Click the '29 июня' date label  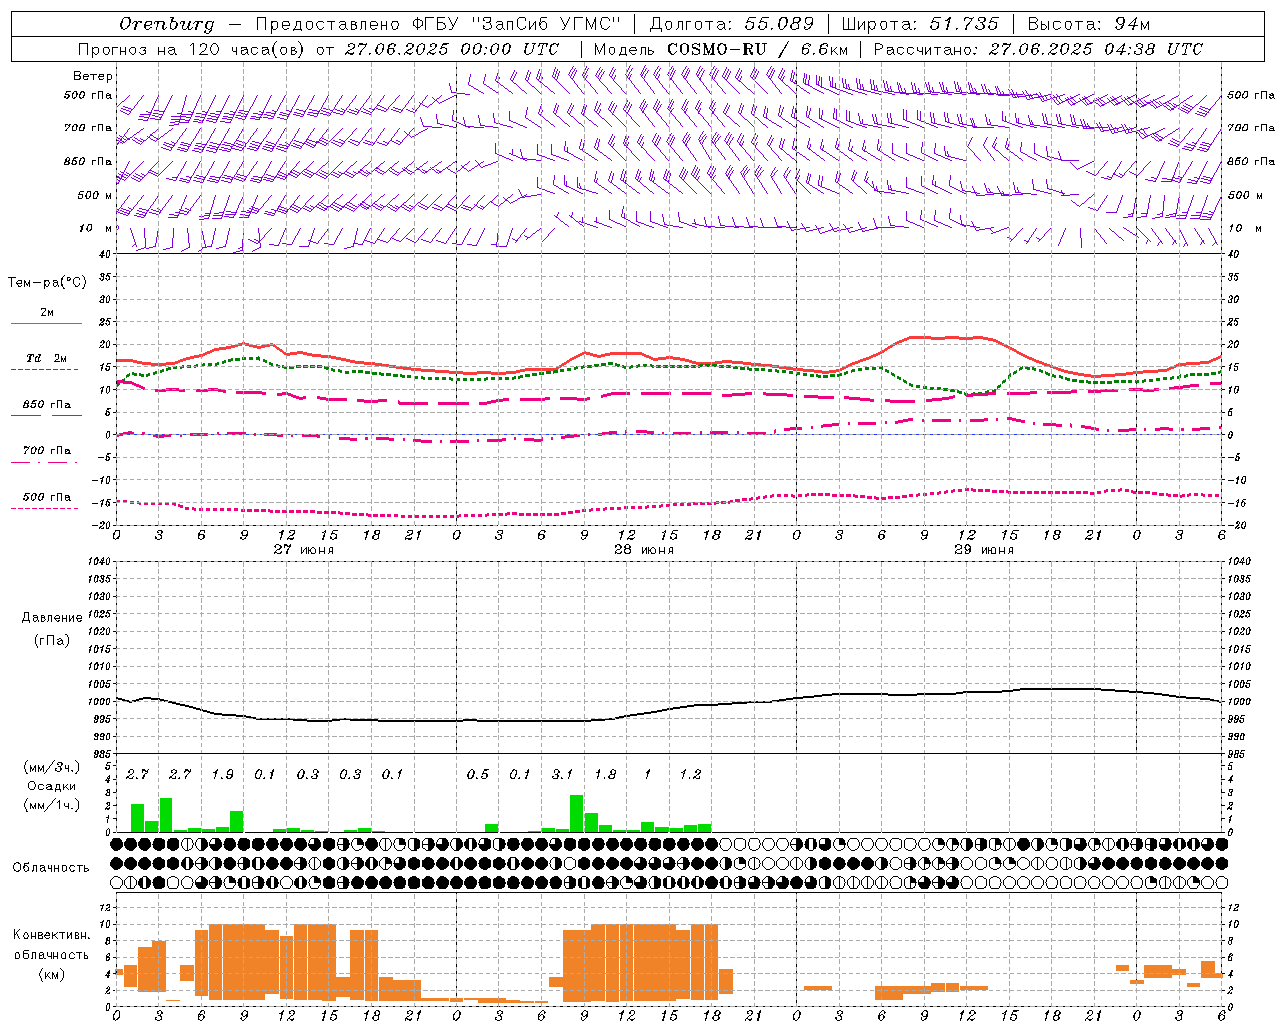click(x=984, y=550)
